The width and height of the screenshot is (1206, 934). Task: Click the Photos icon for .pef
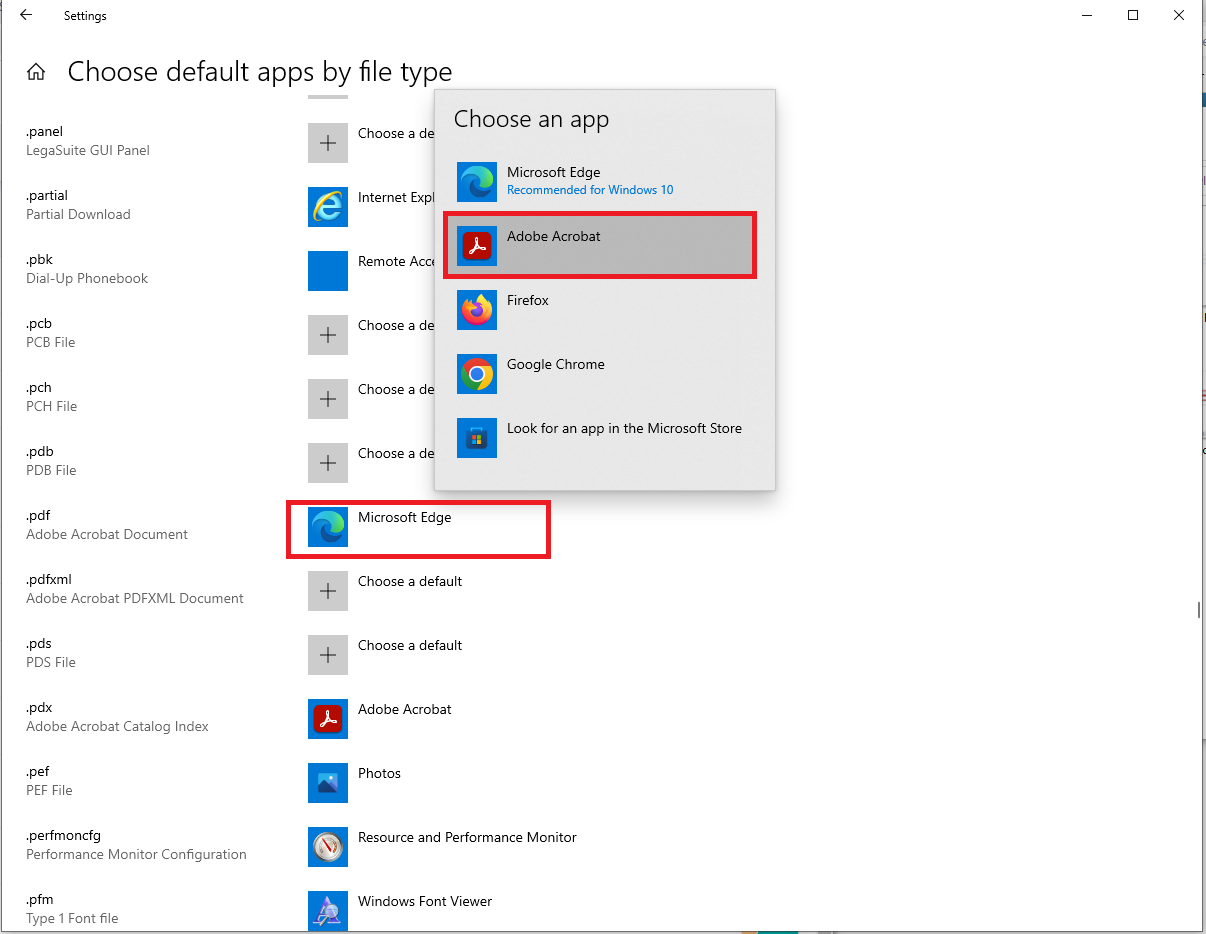[328, 783]
